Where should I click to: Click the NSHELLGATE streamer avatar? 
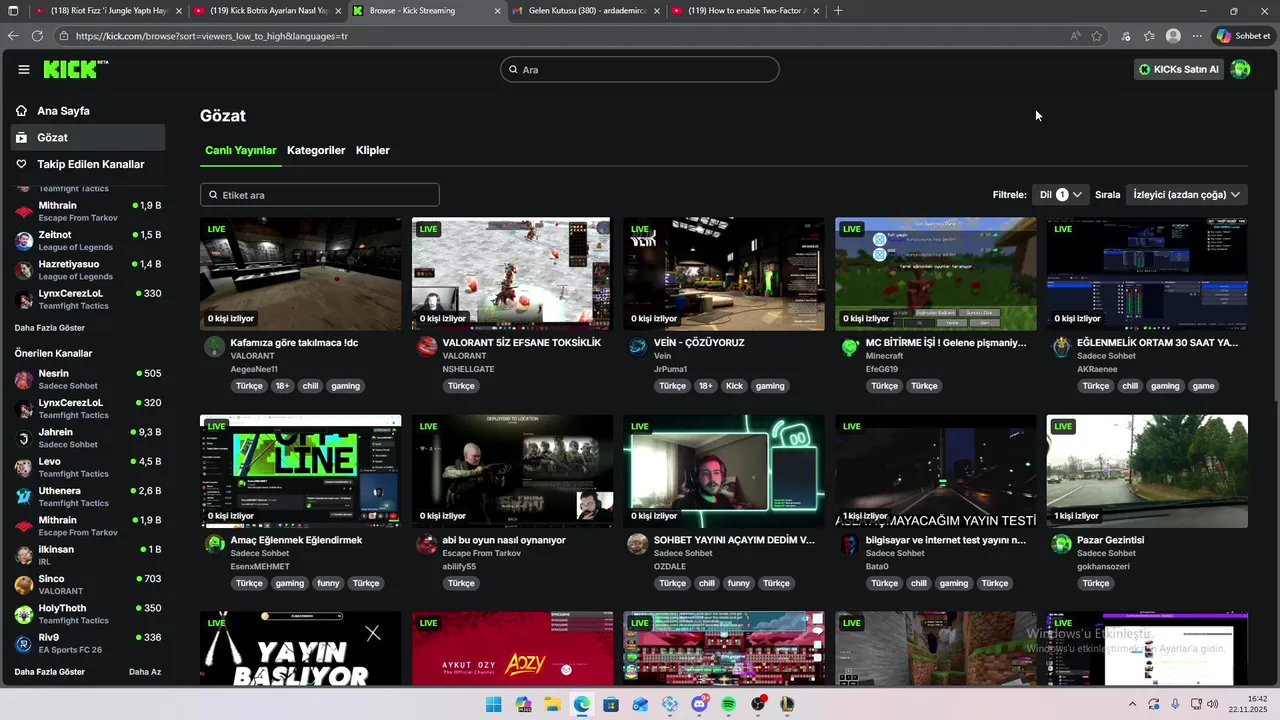pyautogui.click(x=427, y=347)
